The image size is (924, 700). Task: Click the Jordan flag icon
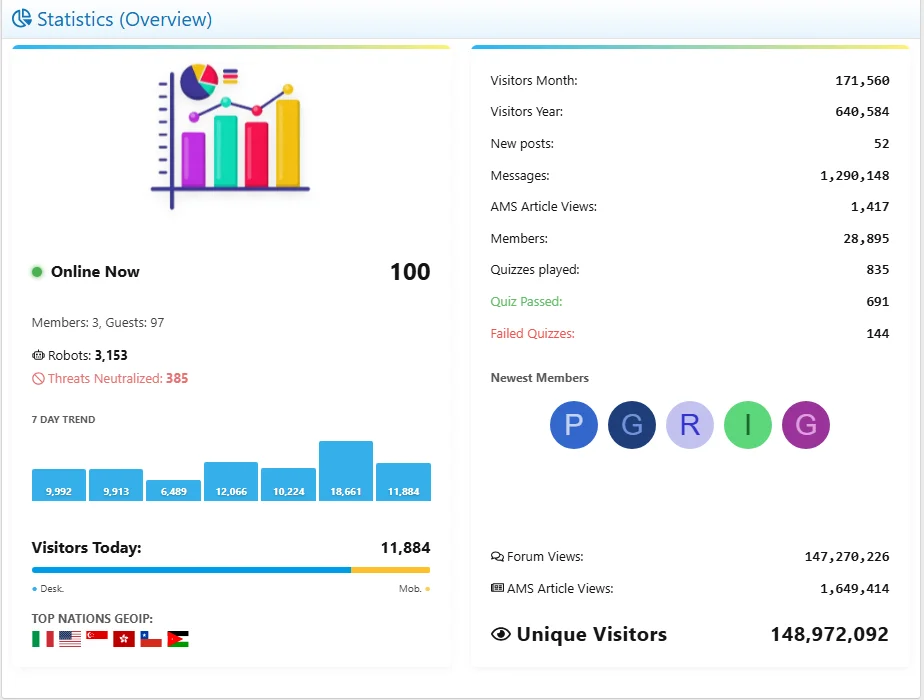178,638
